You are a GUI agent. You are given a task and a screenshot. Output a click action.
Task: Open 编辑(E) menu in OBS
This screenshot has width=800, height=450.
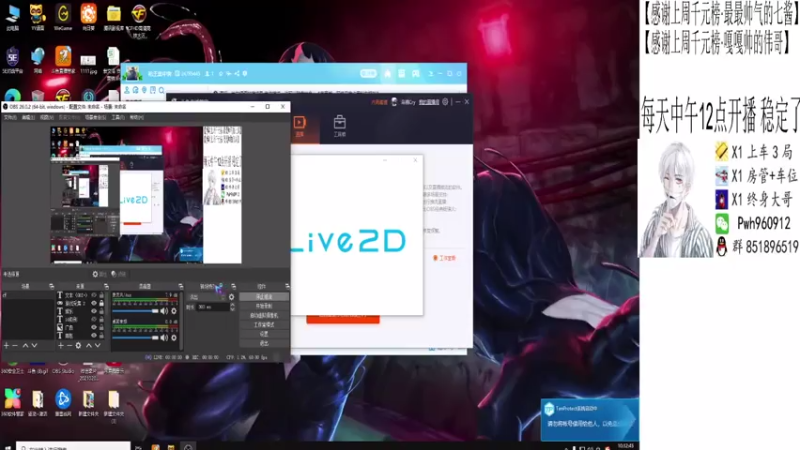[28, 117]
